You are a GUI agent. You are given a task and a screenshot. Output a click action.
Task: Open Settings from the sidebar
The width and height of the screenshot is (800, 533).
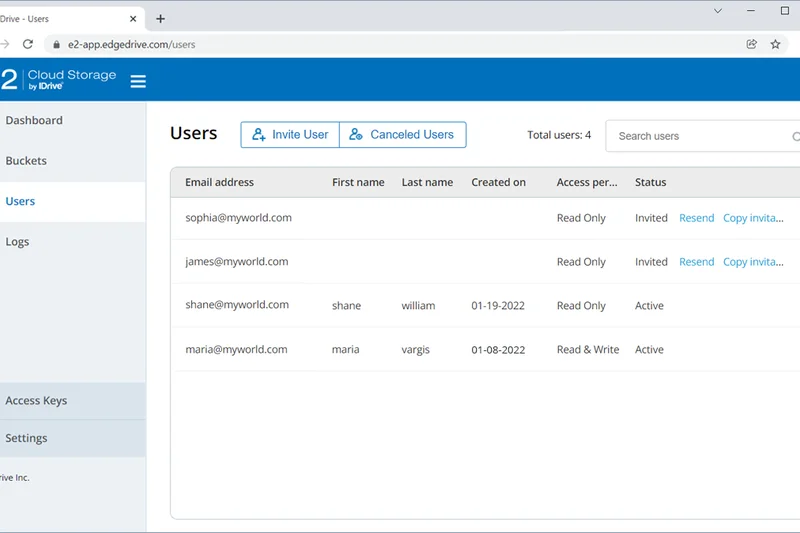tap(26, 438)
